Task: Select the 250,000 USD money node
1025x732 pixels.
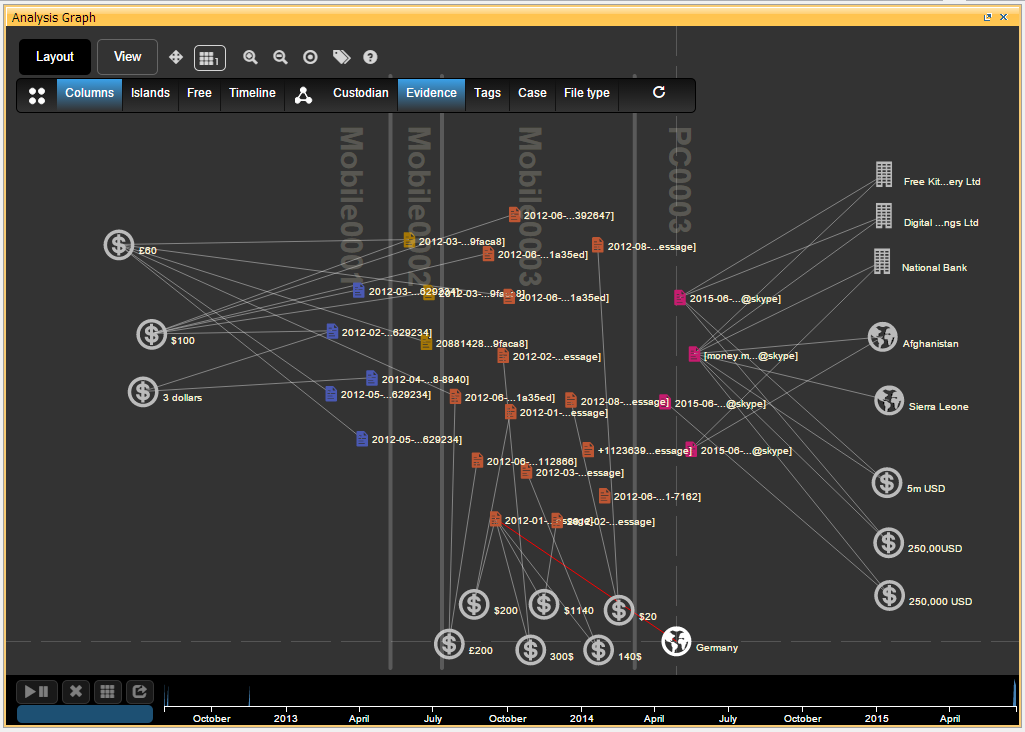Action: coord(890,596)
